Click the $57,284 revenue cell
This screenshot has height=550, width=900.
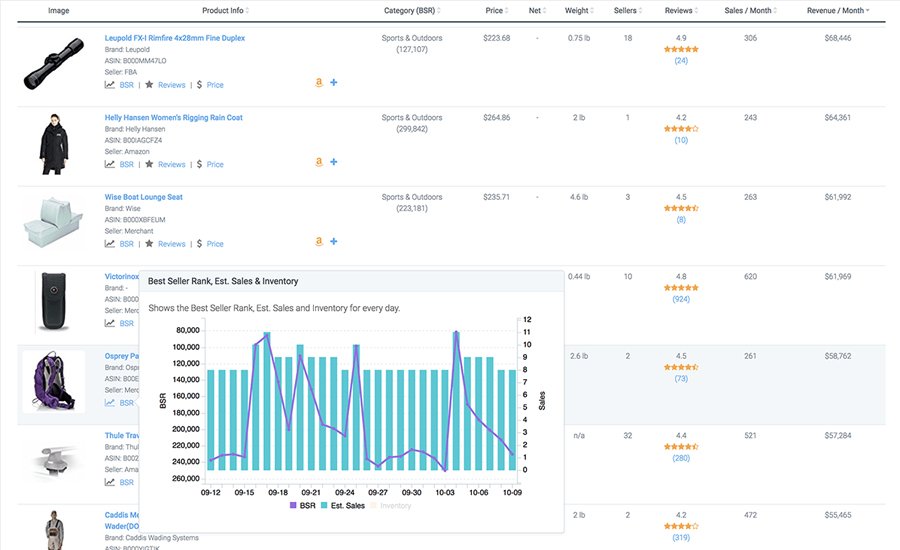click(x=838, y=436)
